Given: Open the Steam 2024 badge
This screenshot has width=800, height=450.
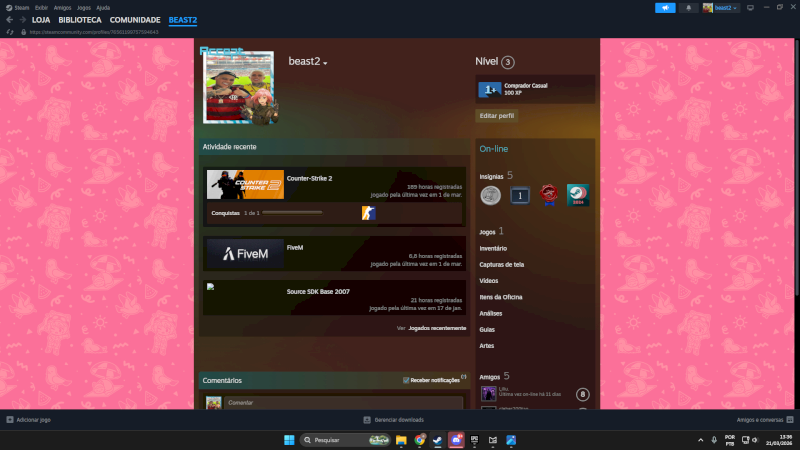Looking at the screenshot, I should click(x=577, y=195).
